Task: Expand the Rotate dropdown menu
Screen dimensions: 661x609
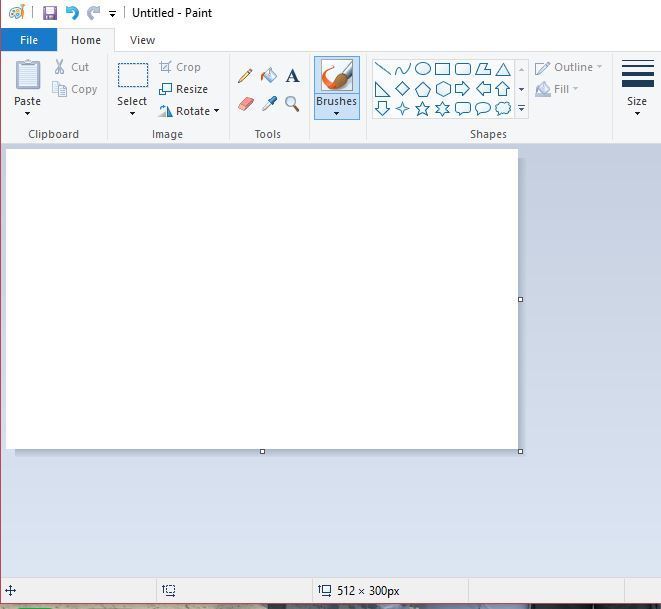Action: tap(216, 111)
